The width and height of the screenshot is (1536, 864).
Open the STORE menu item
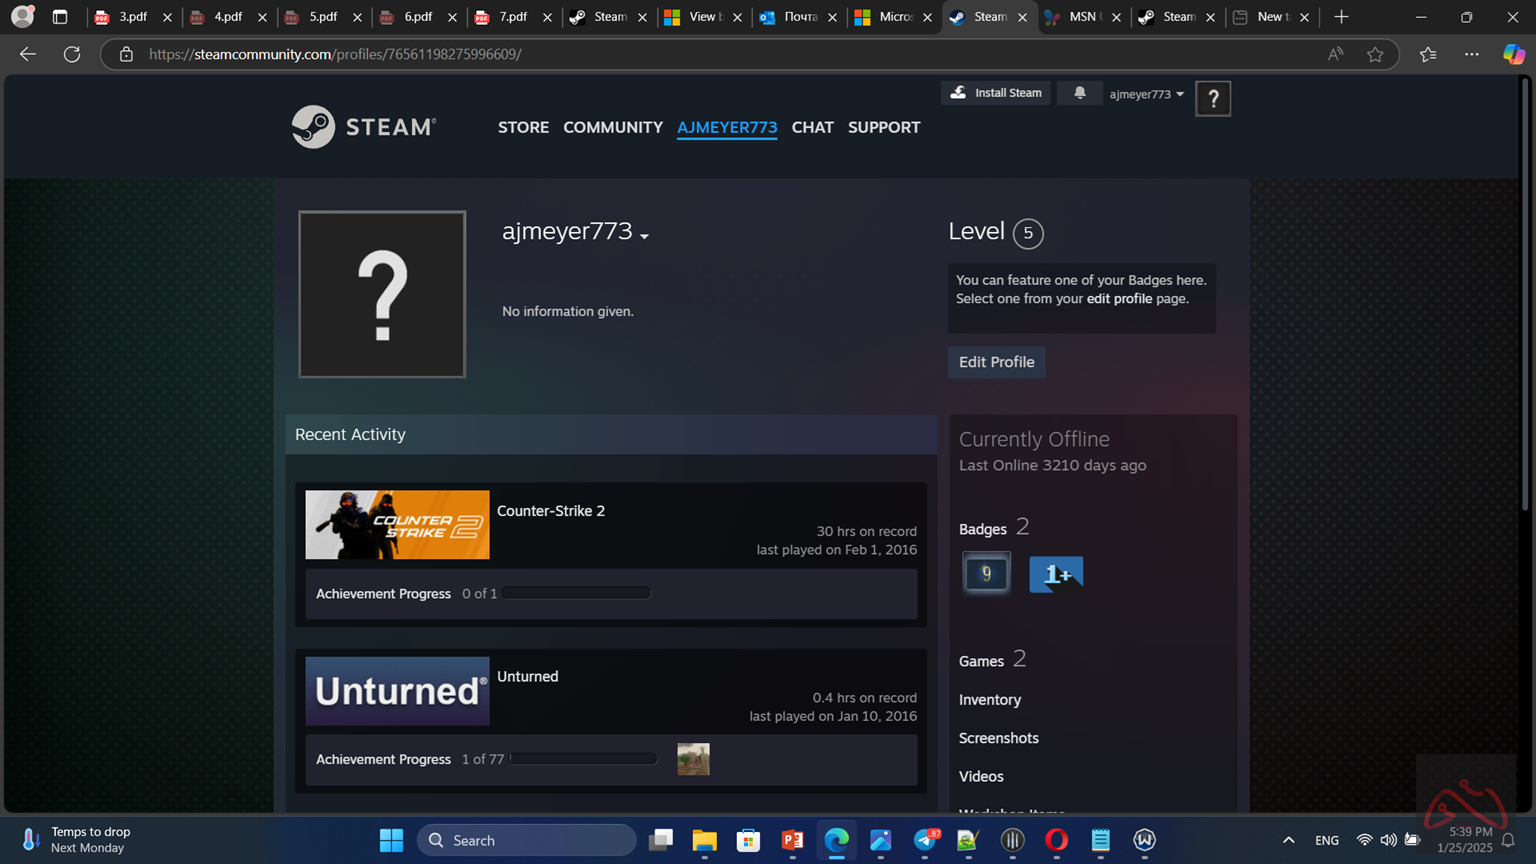click(523, 127)
